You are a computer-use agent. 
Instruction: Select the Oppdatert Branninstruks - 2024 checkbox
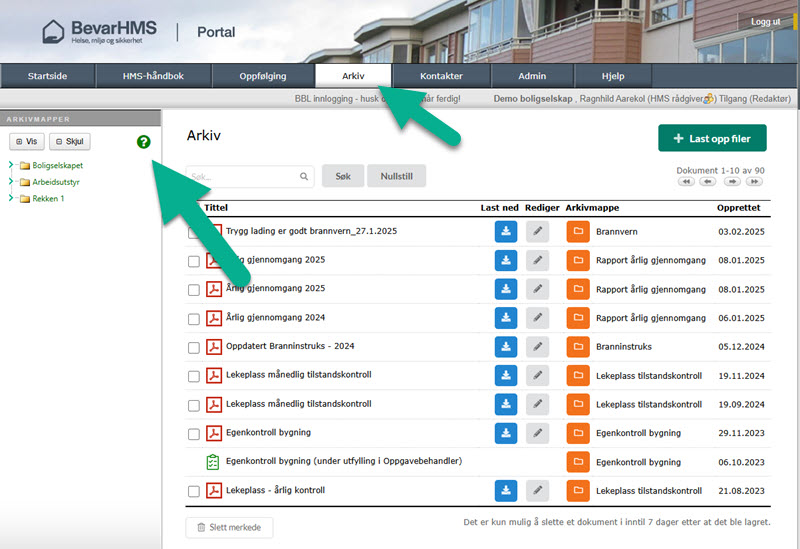[194, 348]
